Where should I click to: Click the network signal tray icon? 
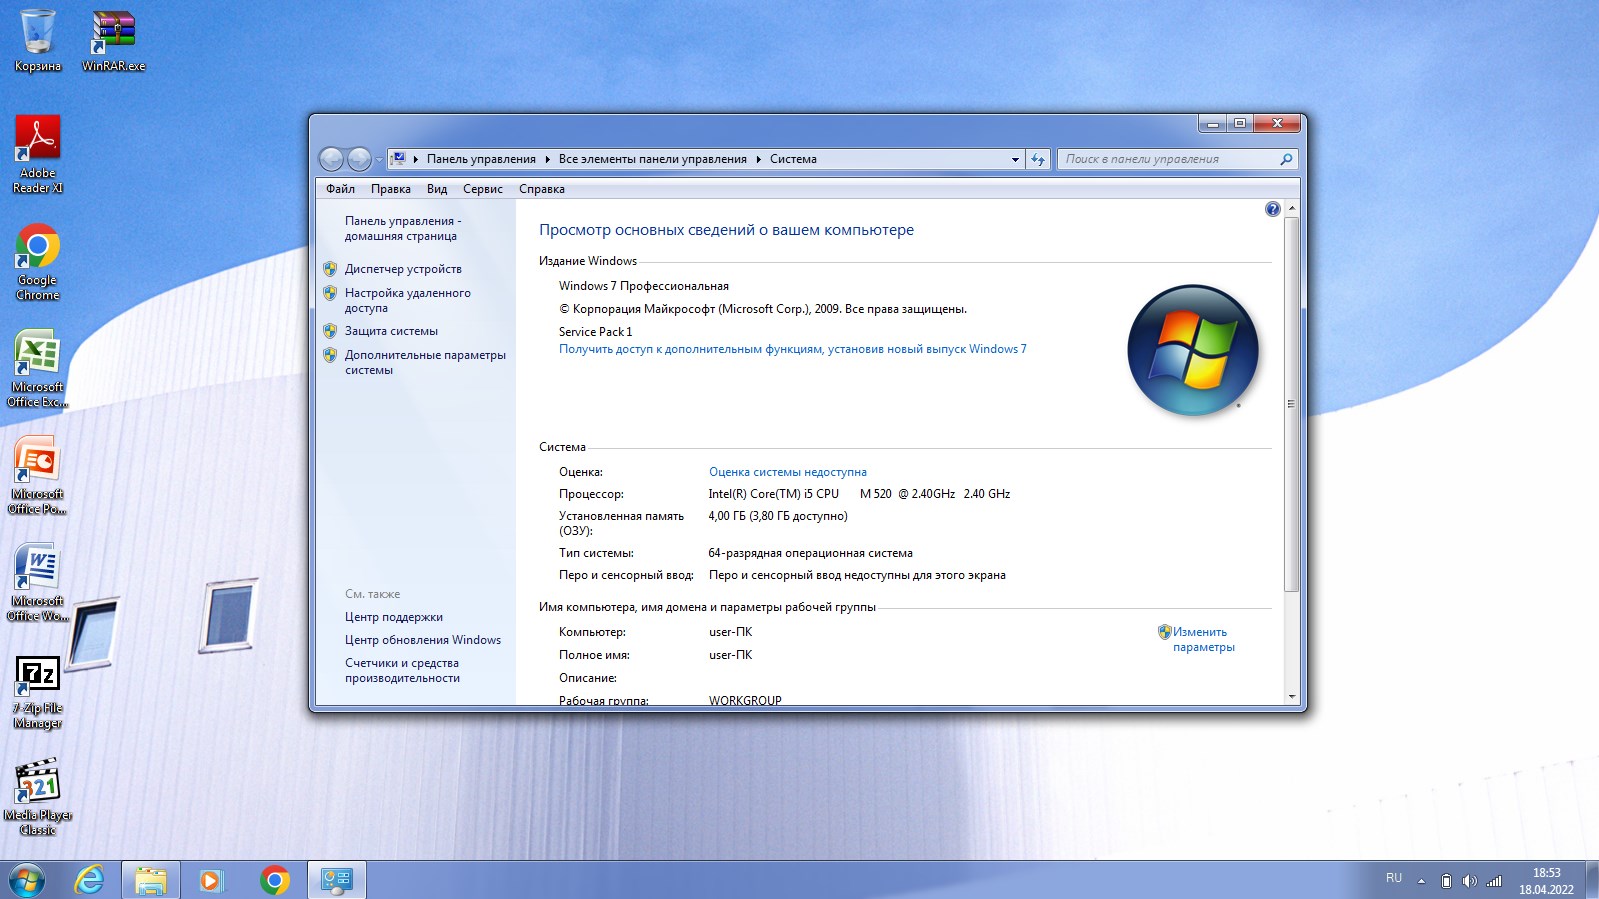(x=1494, y=881)
